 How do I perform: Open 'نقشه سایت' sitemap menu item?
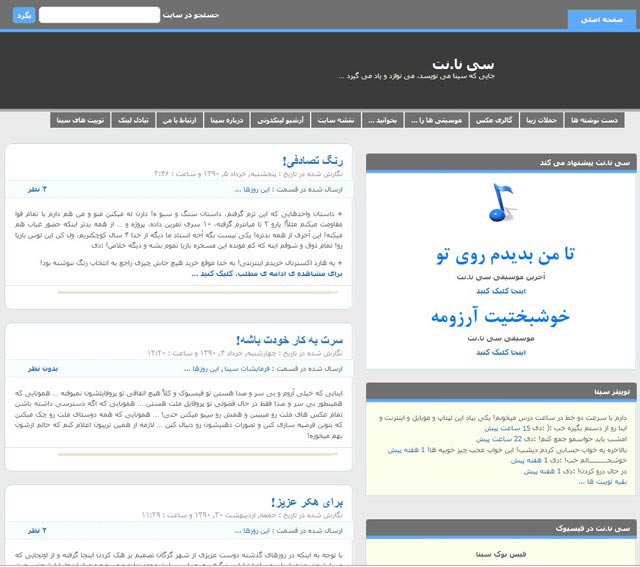[x=335, y=120]
